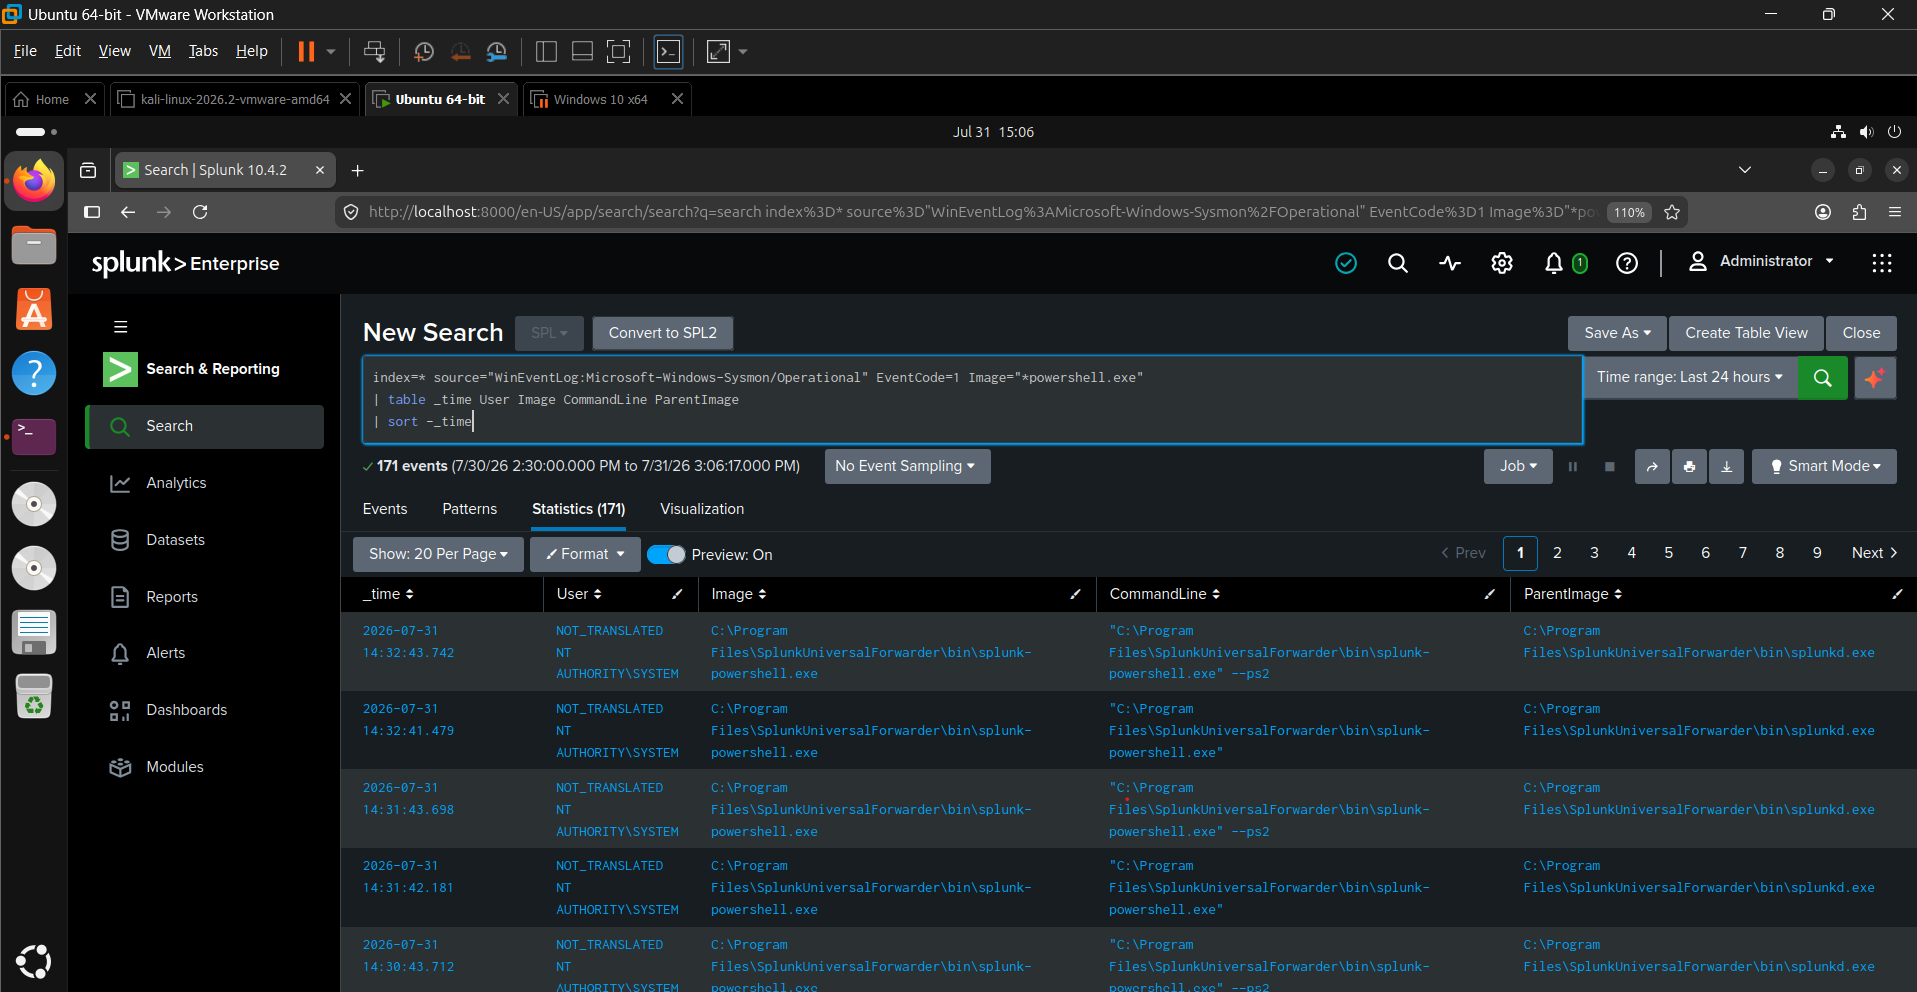
Task: Open the Visualization tab
Action: [702, 509]
